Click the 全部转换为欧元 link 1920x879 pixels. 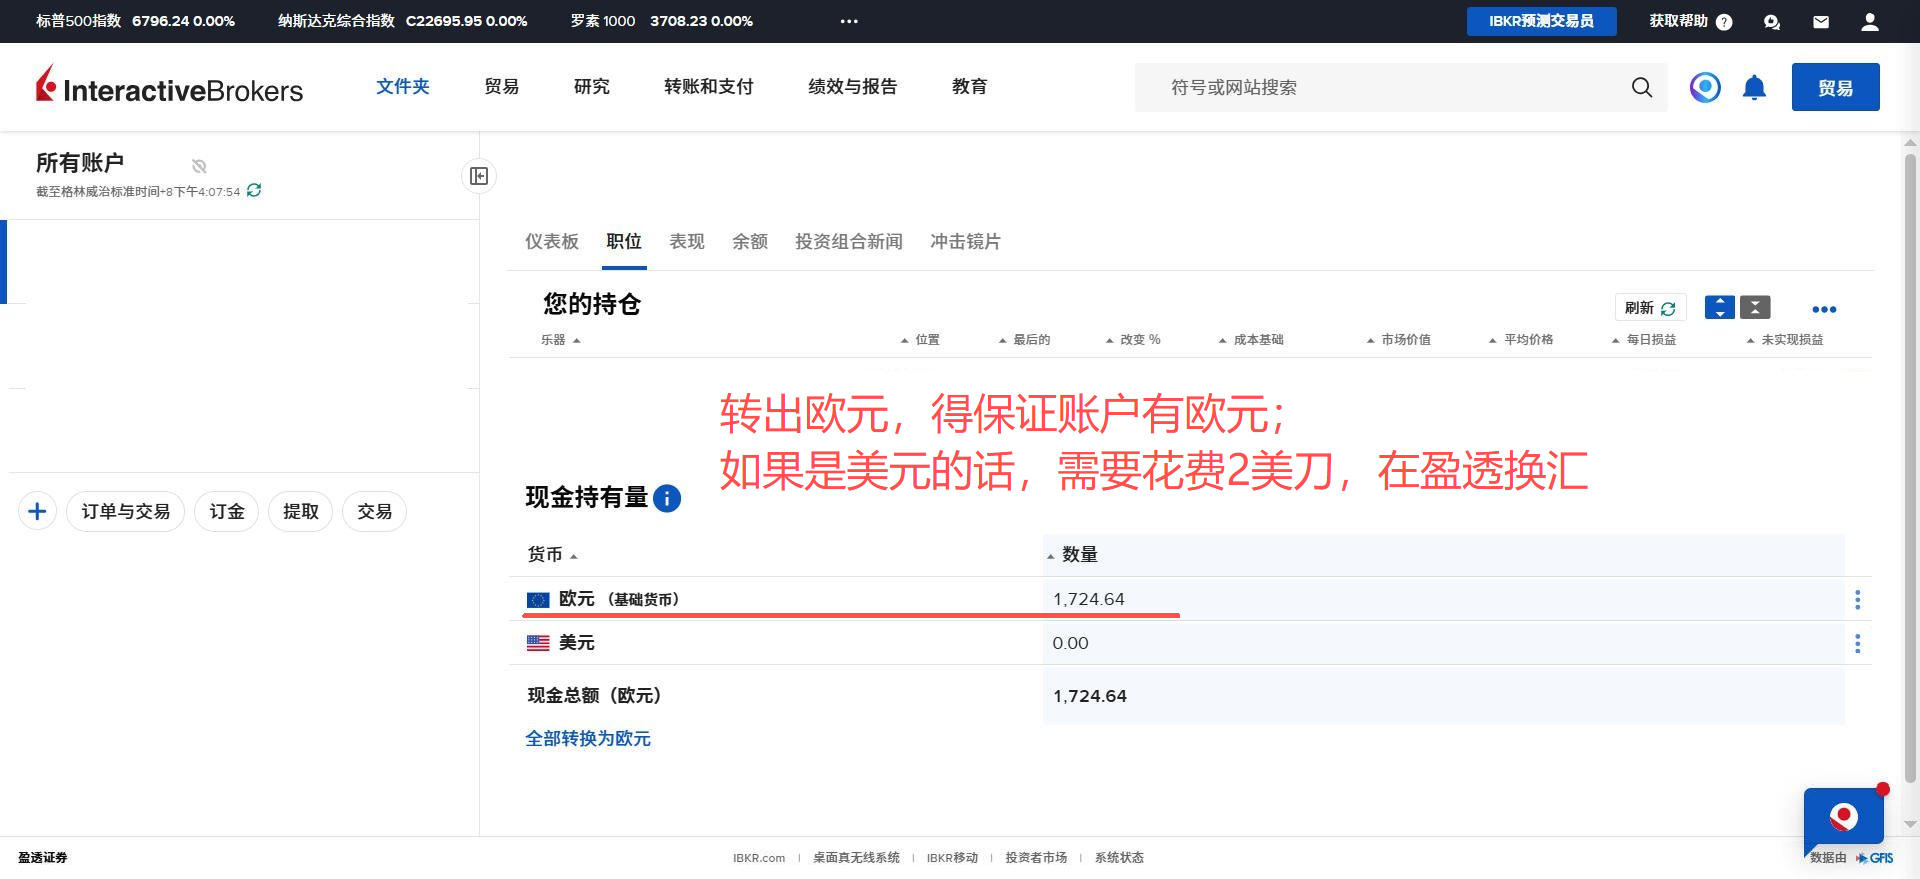(588, 739)
